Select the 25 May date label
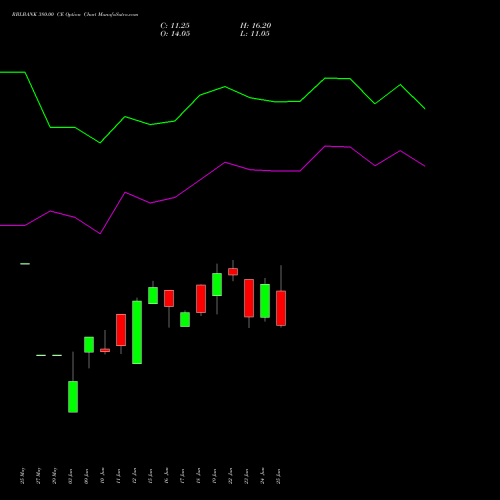The height and width of the screenshot is (500, 500). pyautogui.click(x=23, y=476)
